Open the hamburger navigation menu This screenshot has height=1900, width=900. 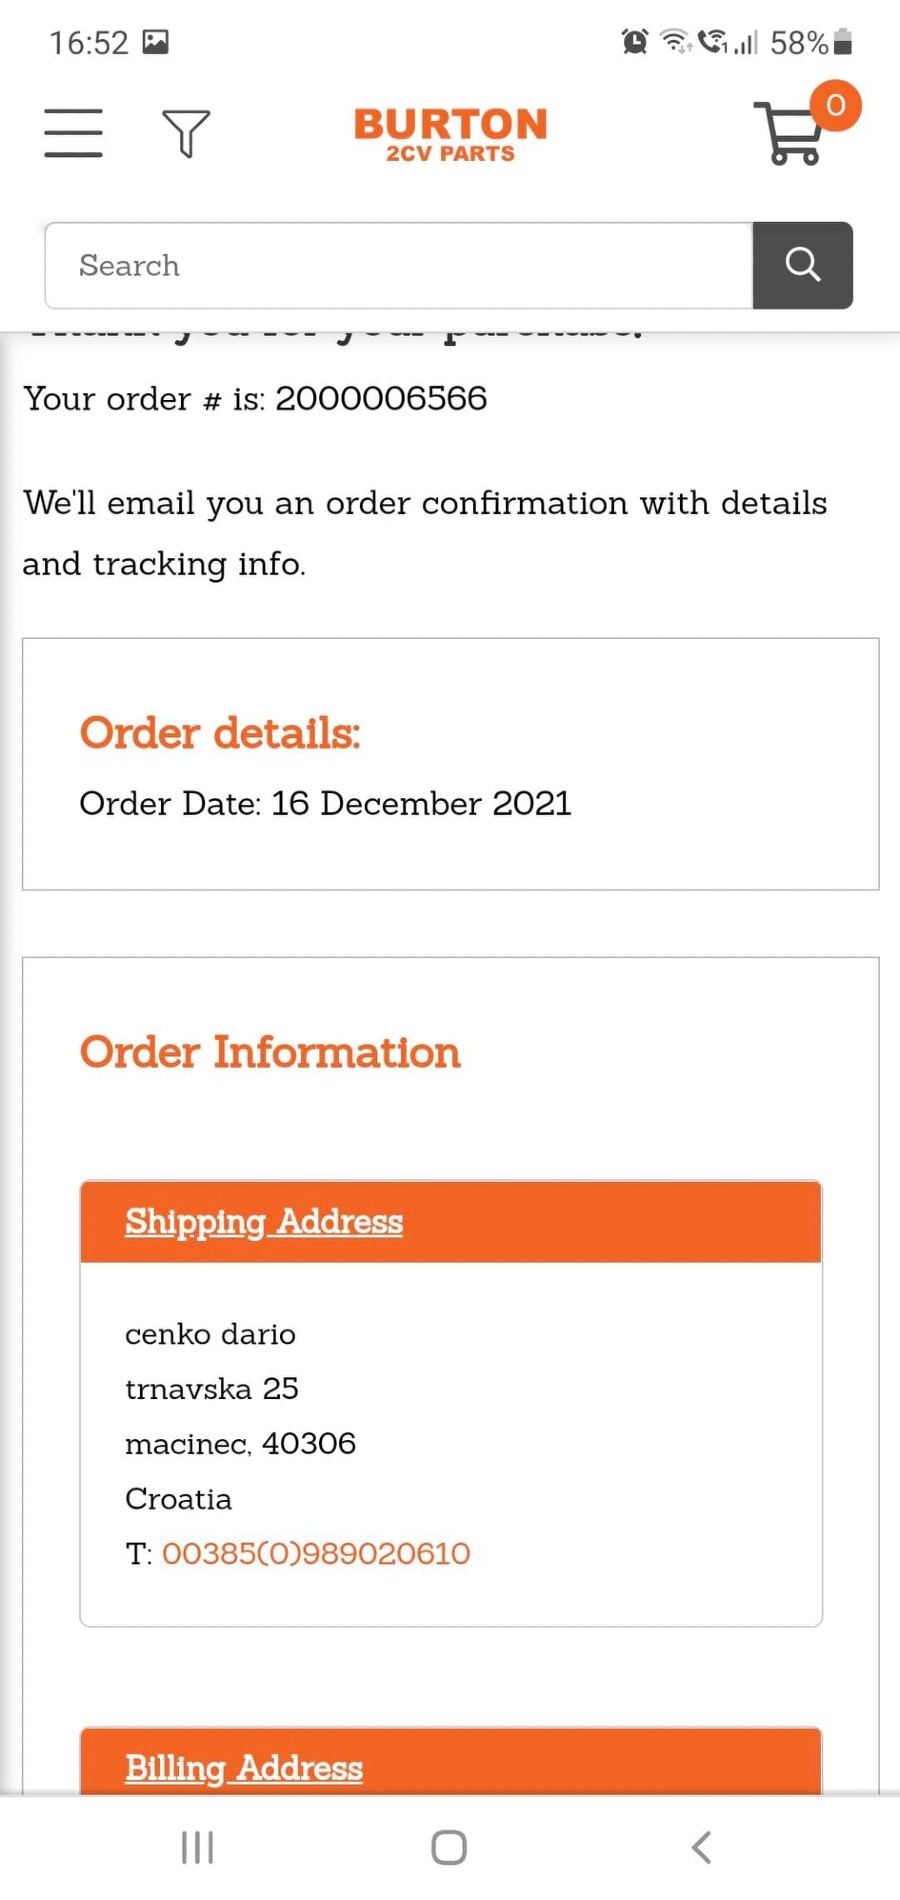(73, 133)
